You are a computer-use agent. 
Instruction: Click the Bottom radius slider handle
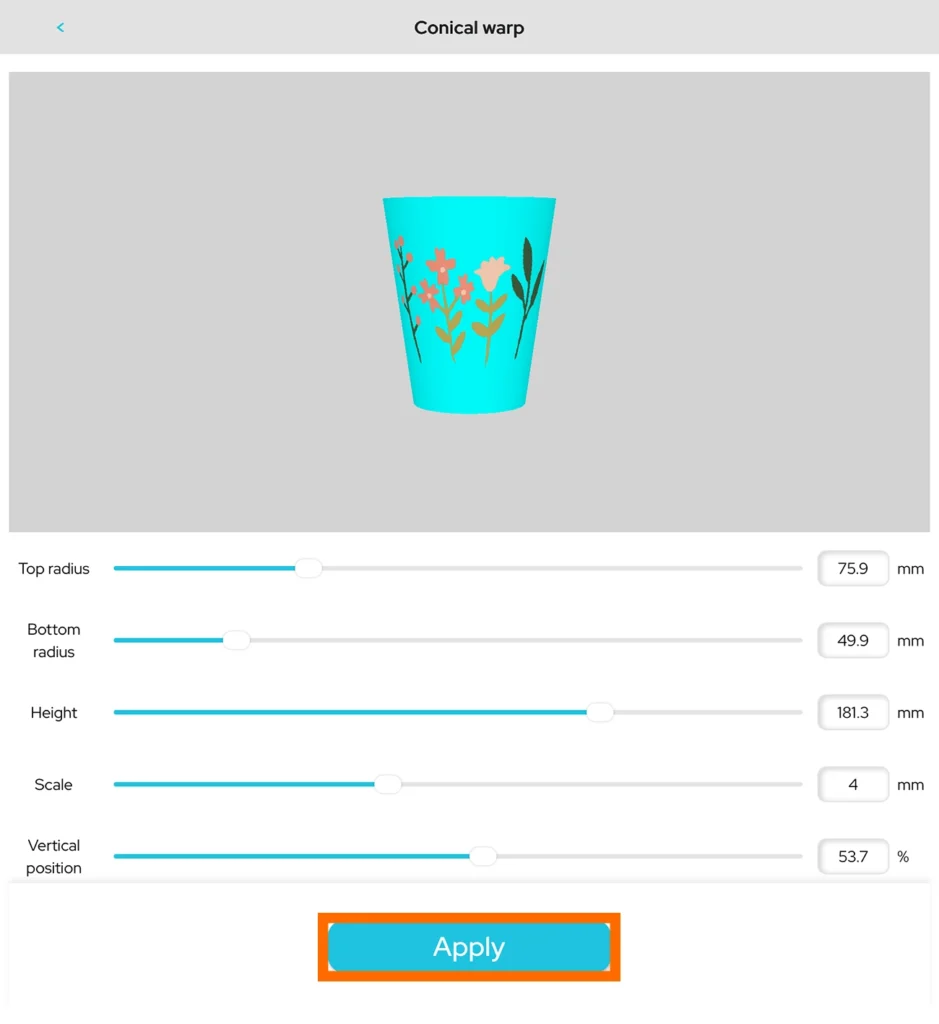point(236,640)
